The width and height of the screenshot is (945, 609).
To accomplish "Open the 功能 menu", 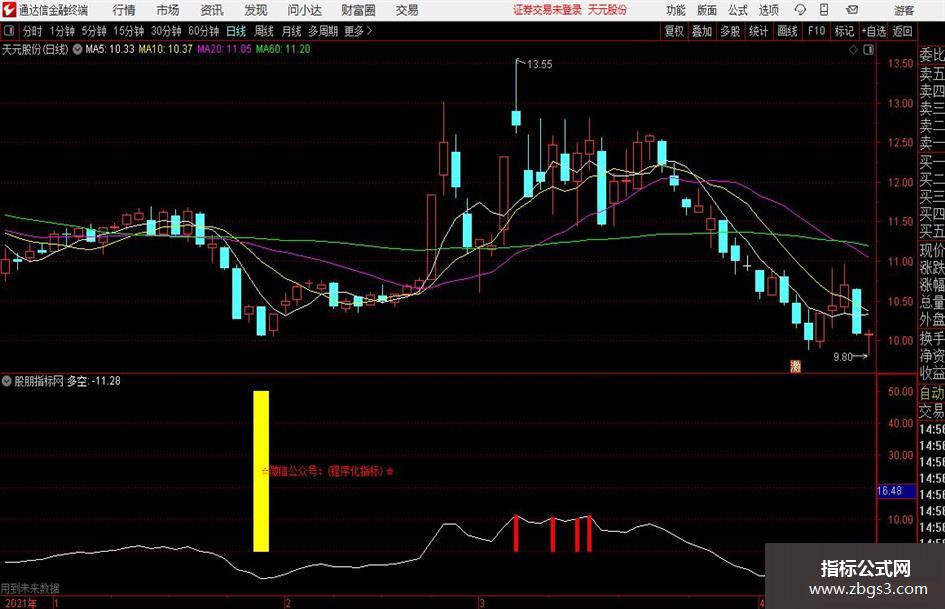I will (676, 10).
